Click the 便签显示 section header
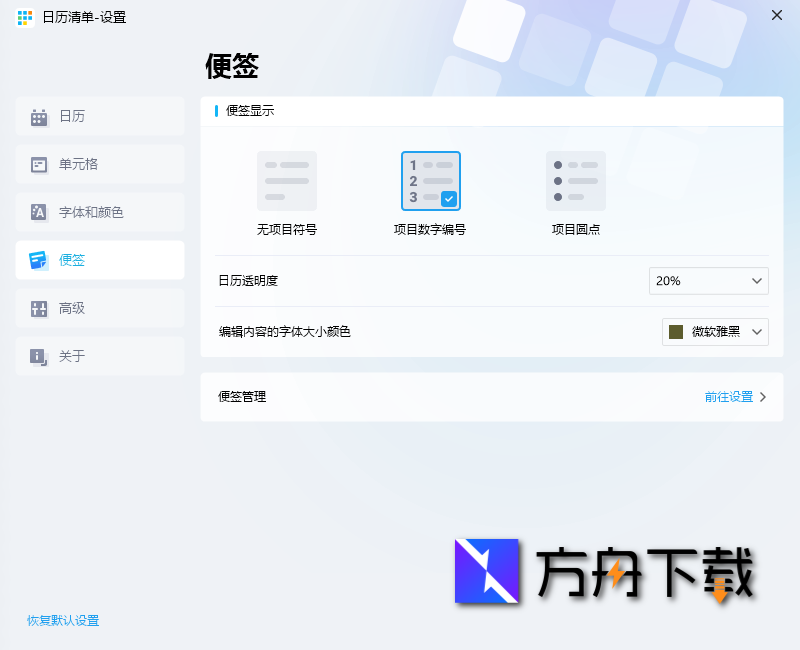Viewport: 800px width, 650px height. click(248, 111)
